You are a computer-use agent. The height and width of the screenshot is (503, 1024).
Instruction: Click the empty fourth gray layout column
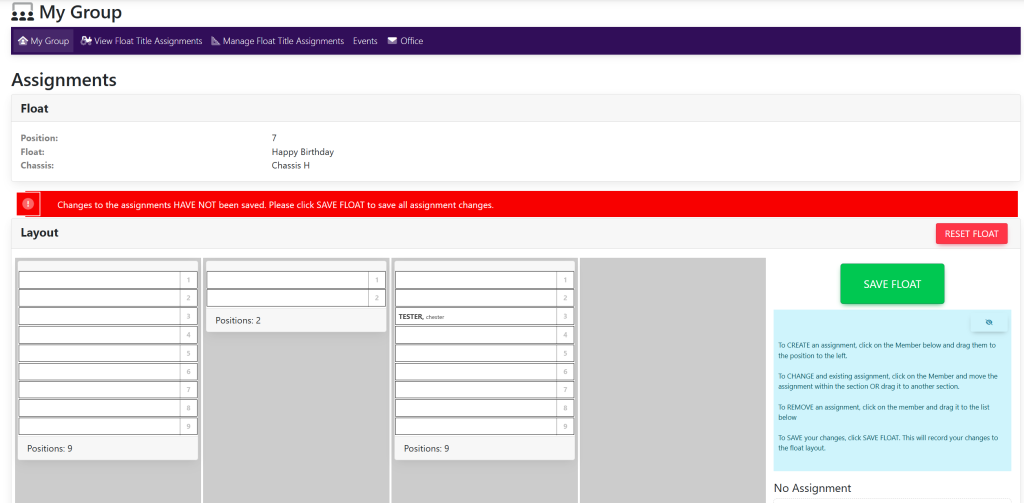(672, 380)
